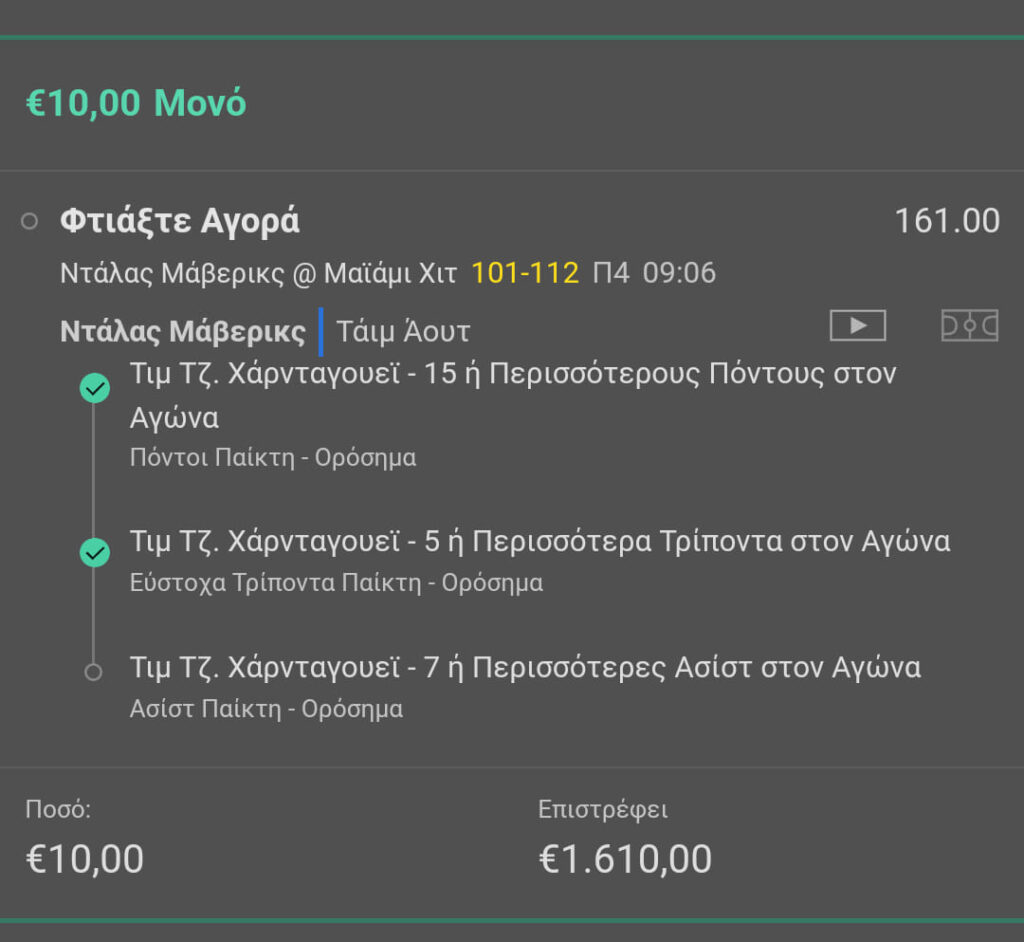This screenshot has width=1024, height=942.
Task: Click the 161.00 odds value
Action: click(946, 221)
